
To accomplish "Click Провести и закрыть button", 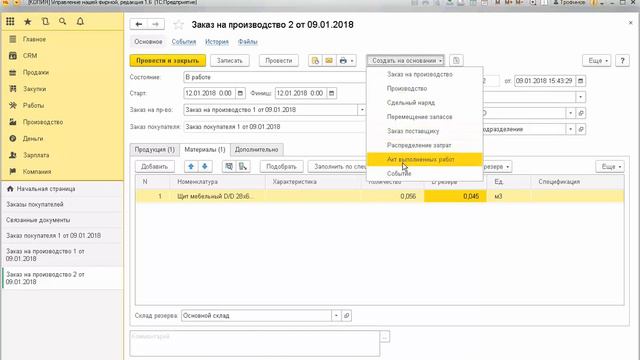I will (x=168, y=60).
